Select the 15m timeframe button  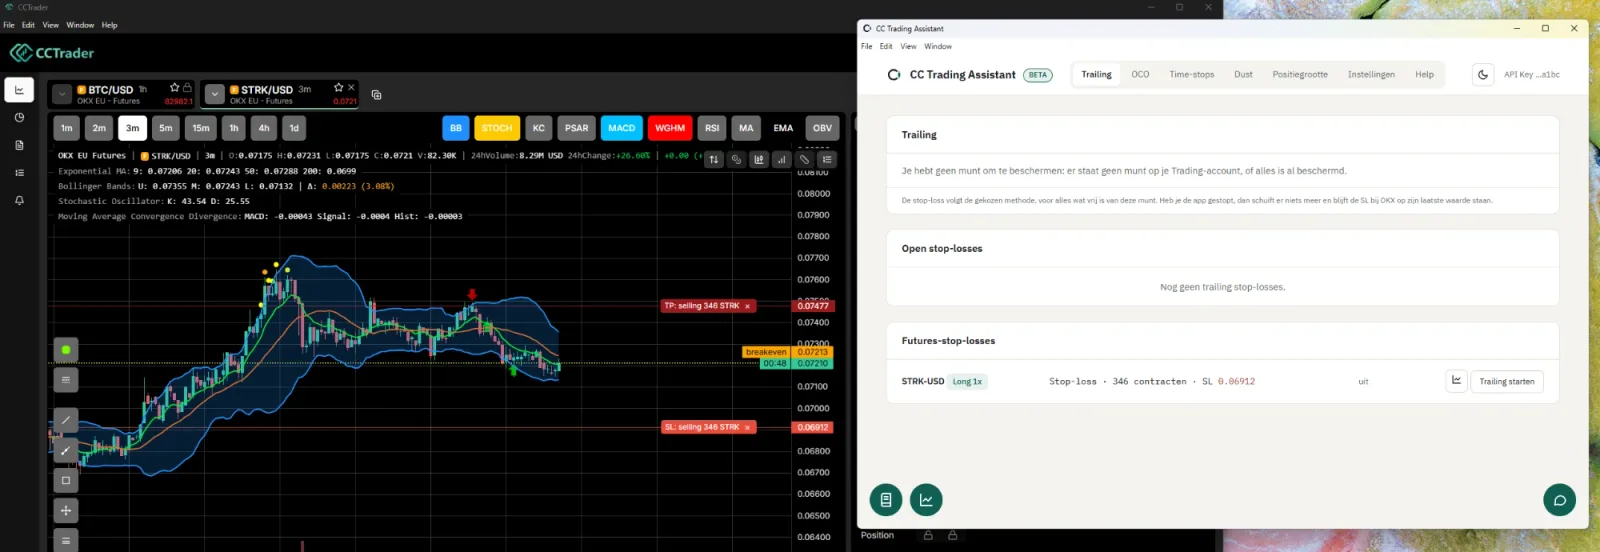pos(201,128)
